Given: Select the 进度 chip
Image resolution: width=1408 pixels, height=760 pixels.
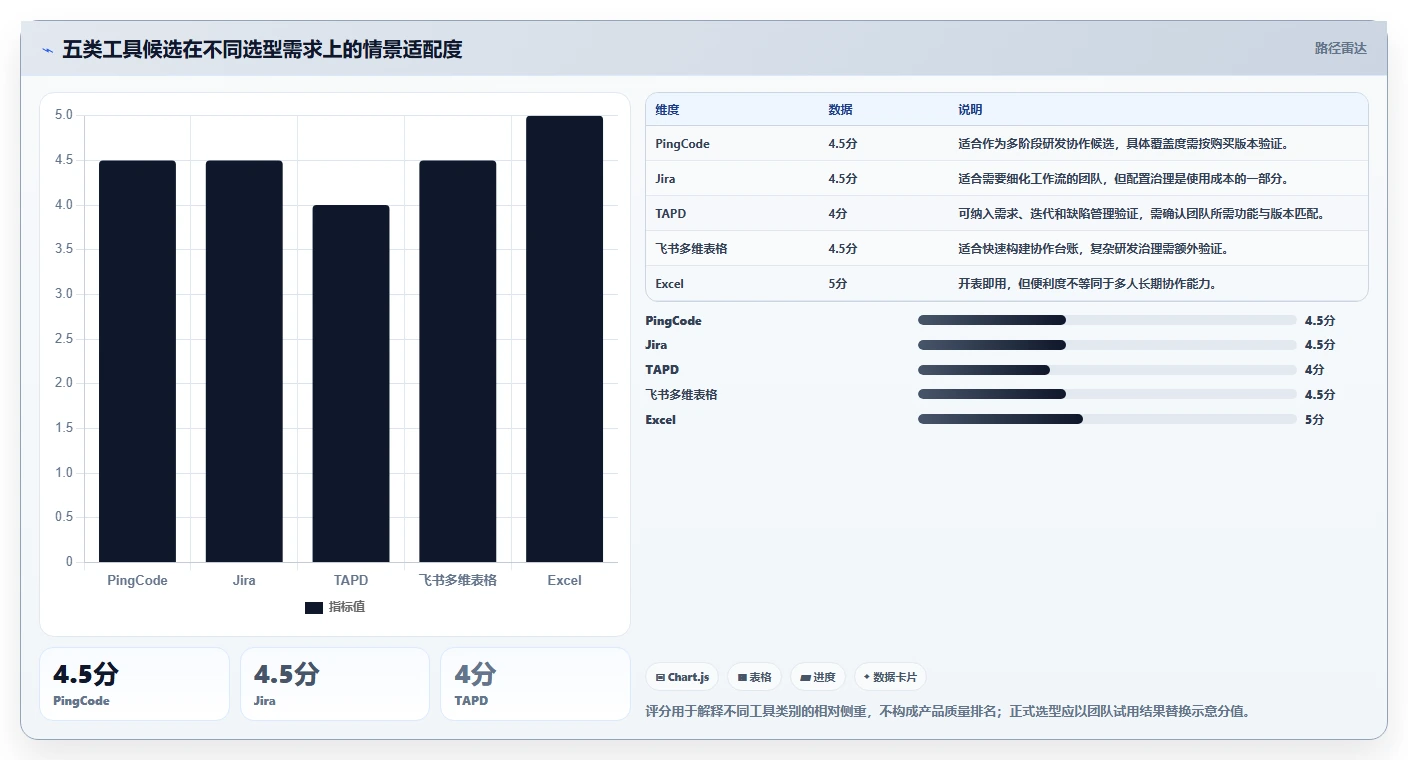Looking at the screenshot, I should (818, 677).
